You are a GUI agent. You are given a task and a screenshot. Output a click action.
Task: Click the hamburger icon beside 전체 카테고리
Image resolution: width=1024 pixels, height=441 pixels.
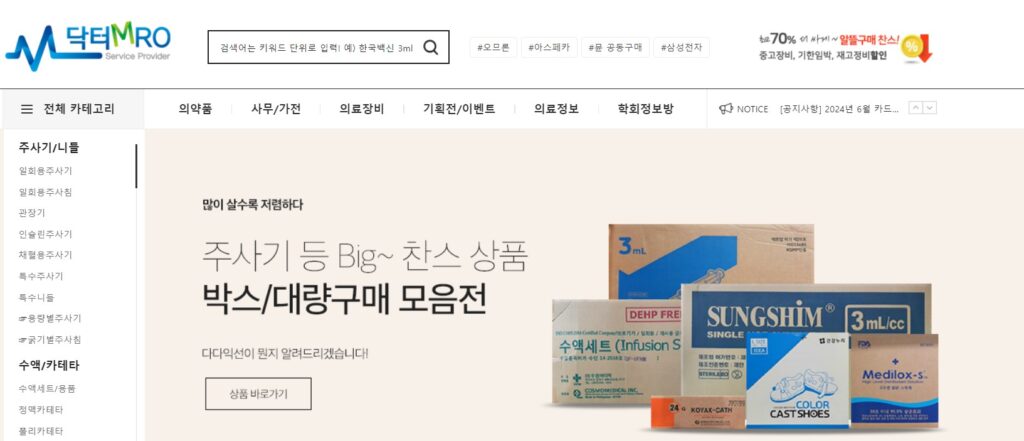[x=27, y=109]
